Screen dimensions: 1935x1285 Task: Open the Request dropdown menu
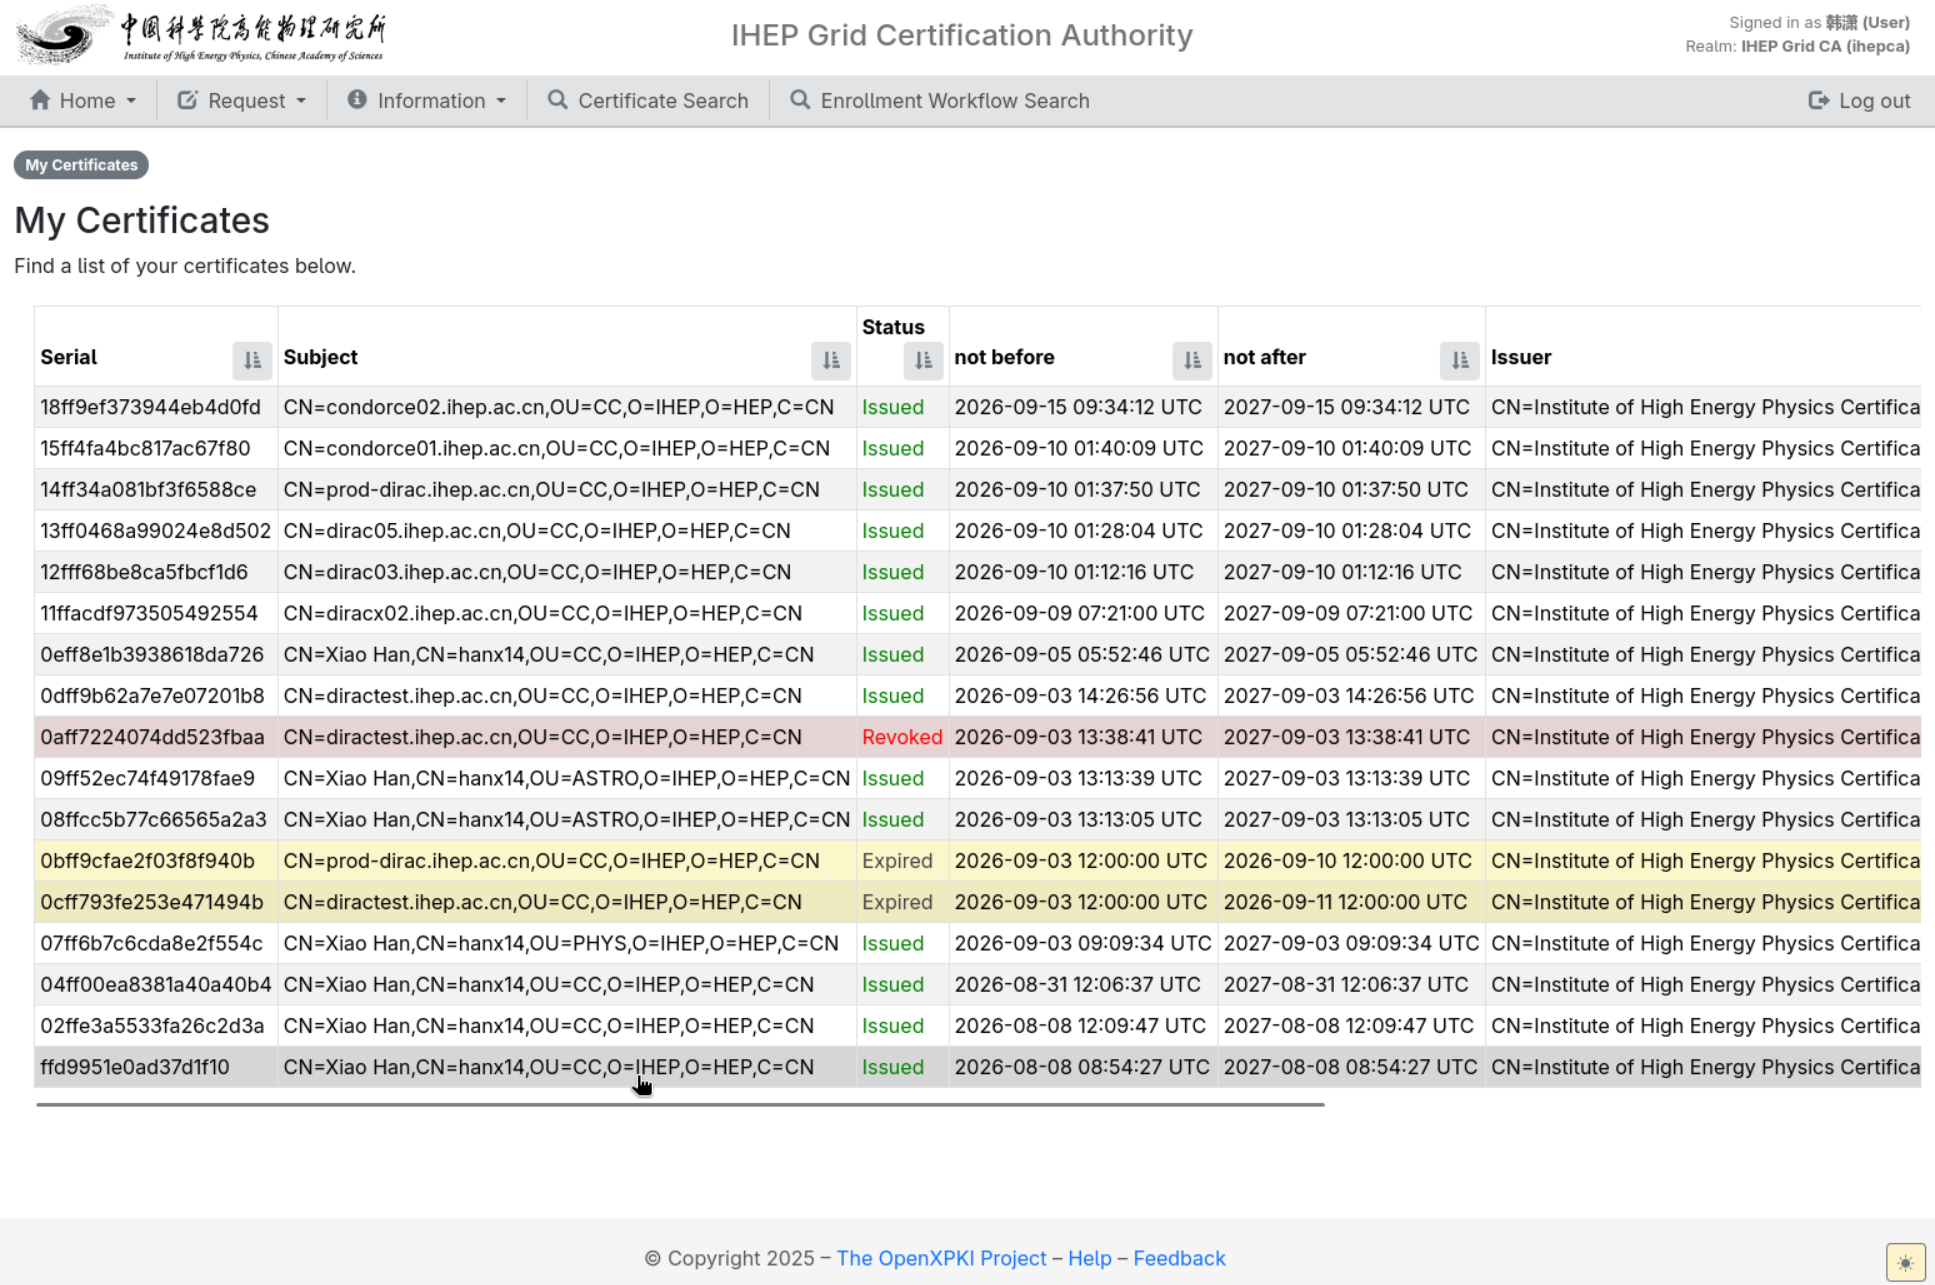[x=242, y=101]
